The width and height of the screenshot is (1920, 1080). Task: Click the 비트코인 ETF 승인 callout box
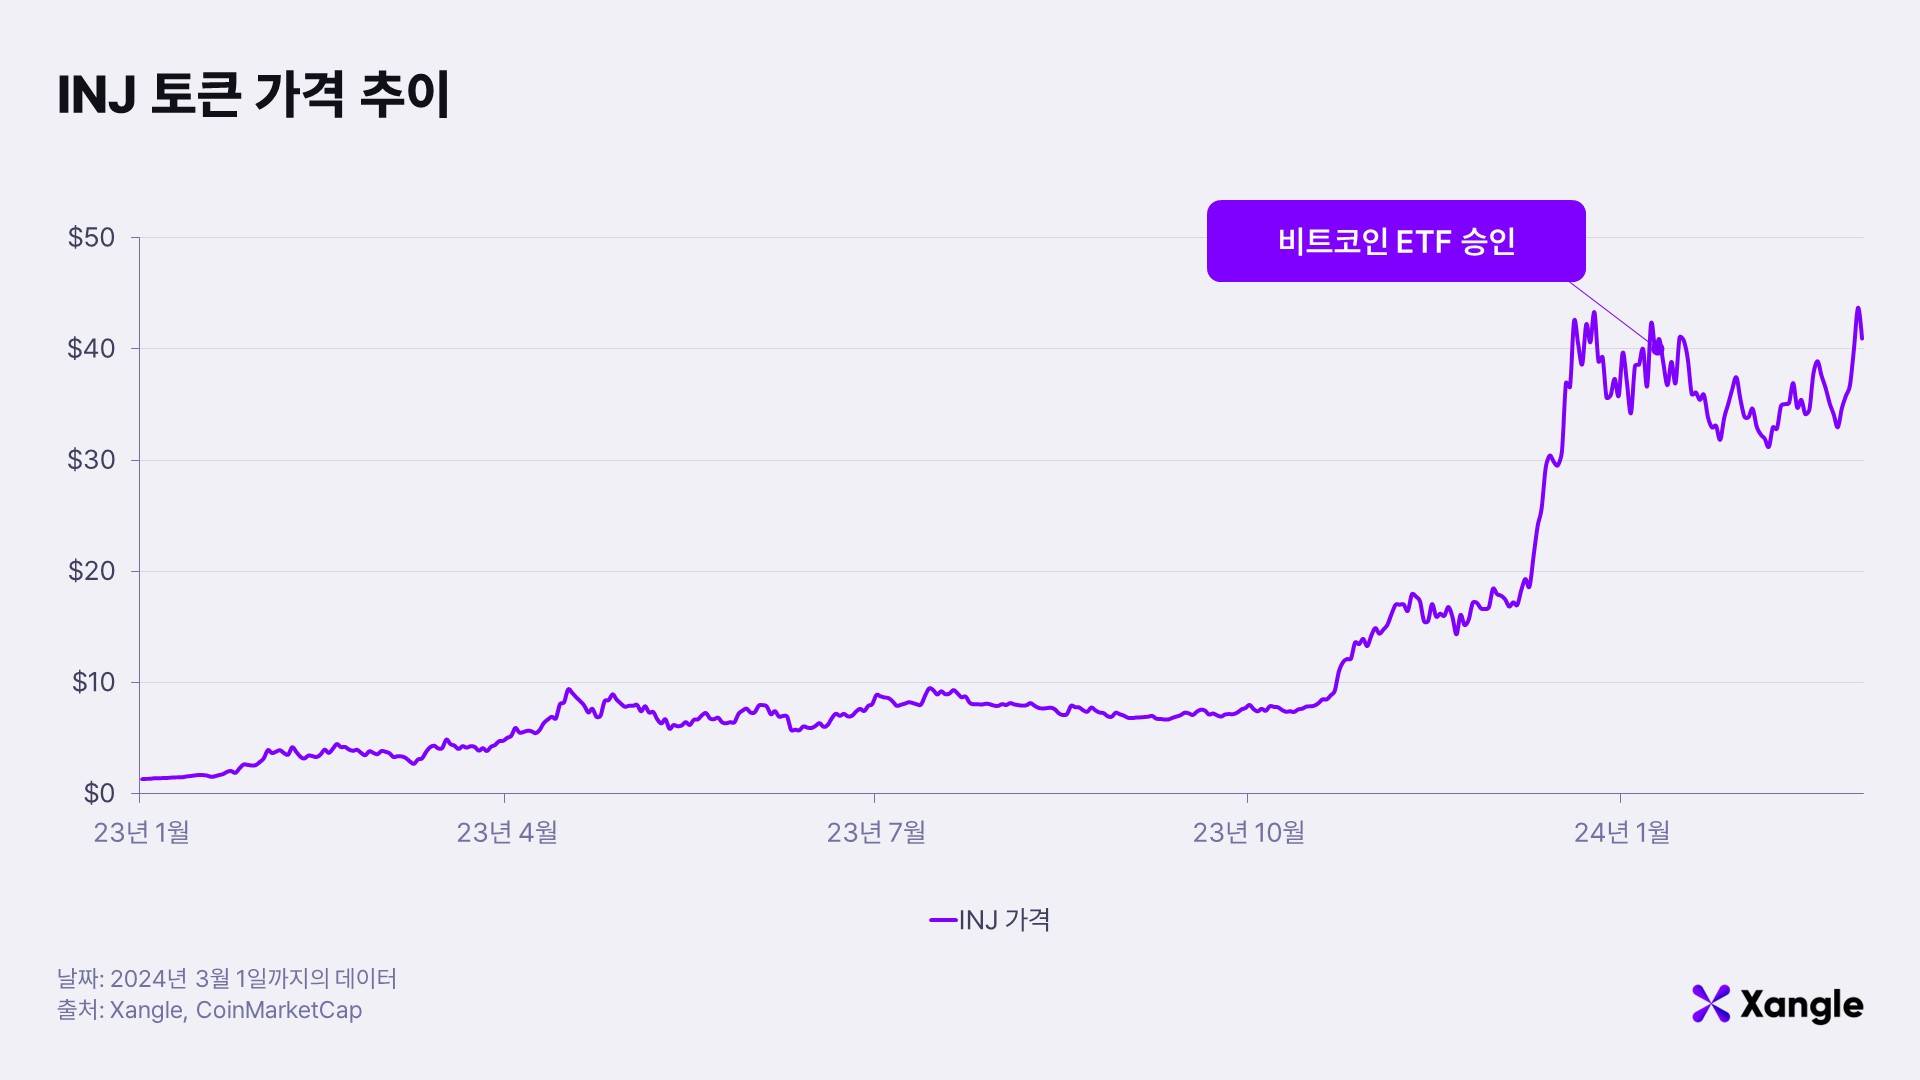tap(1395, 241)
